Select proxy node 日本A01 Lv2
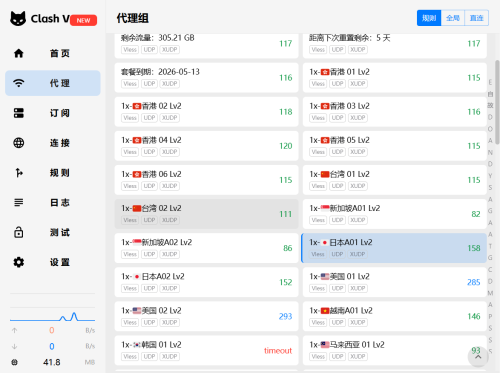500x373 pixels. (x=394, y=248)
